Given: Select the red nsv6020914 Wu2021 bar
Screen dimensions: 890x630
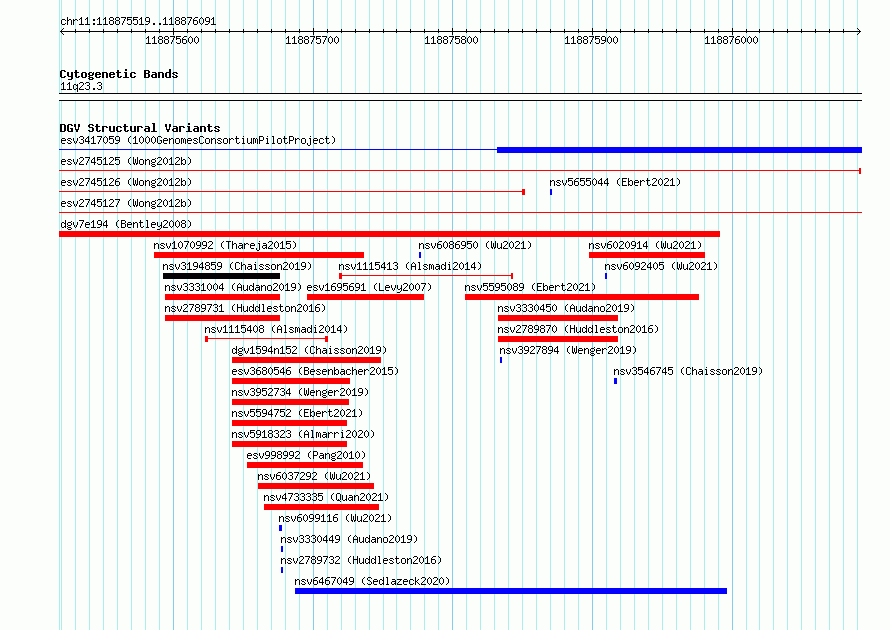Looking at the screenshot, I should [647, 255].
